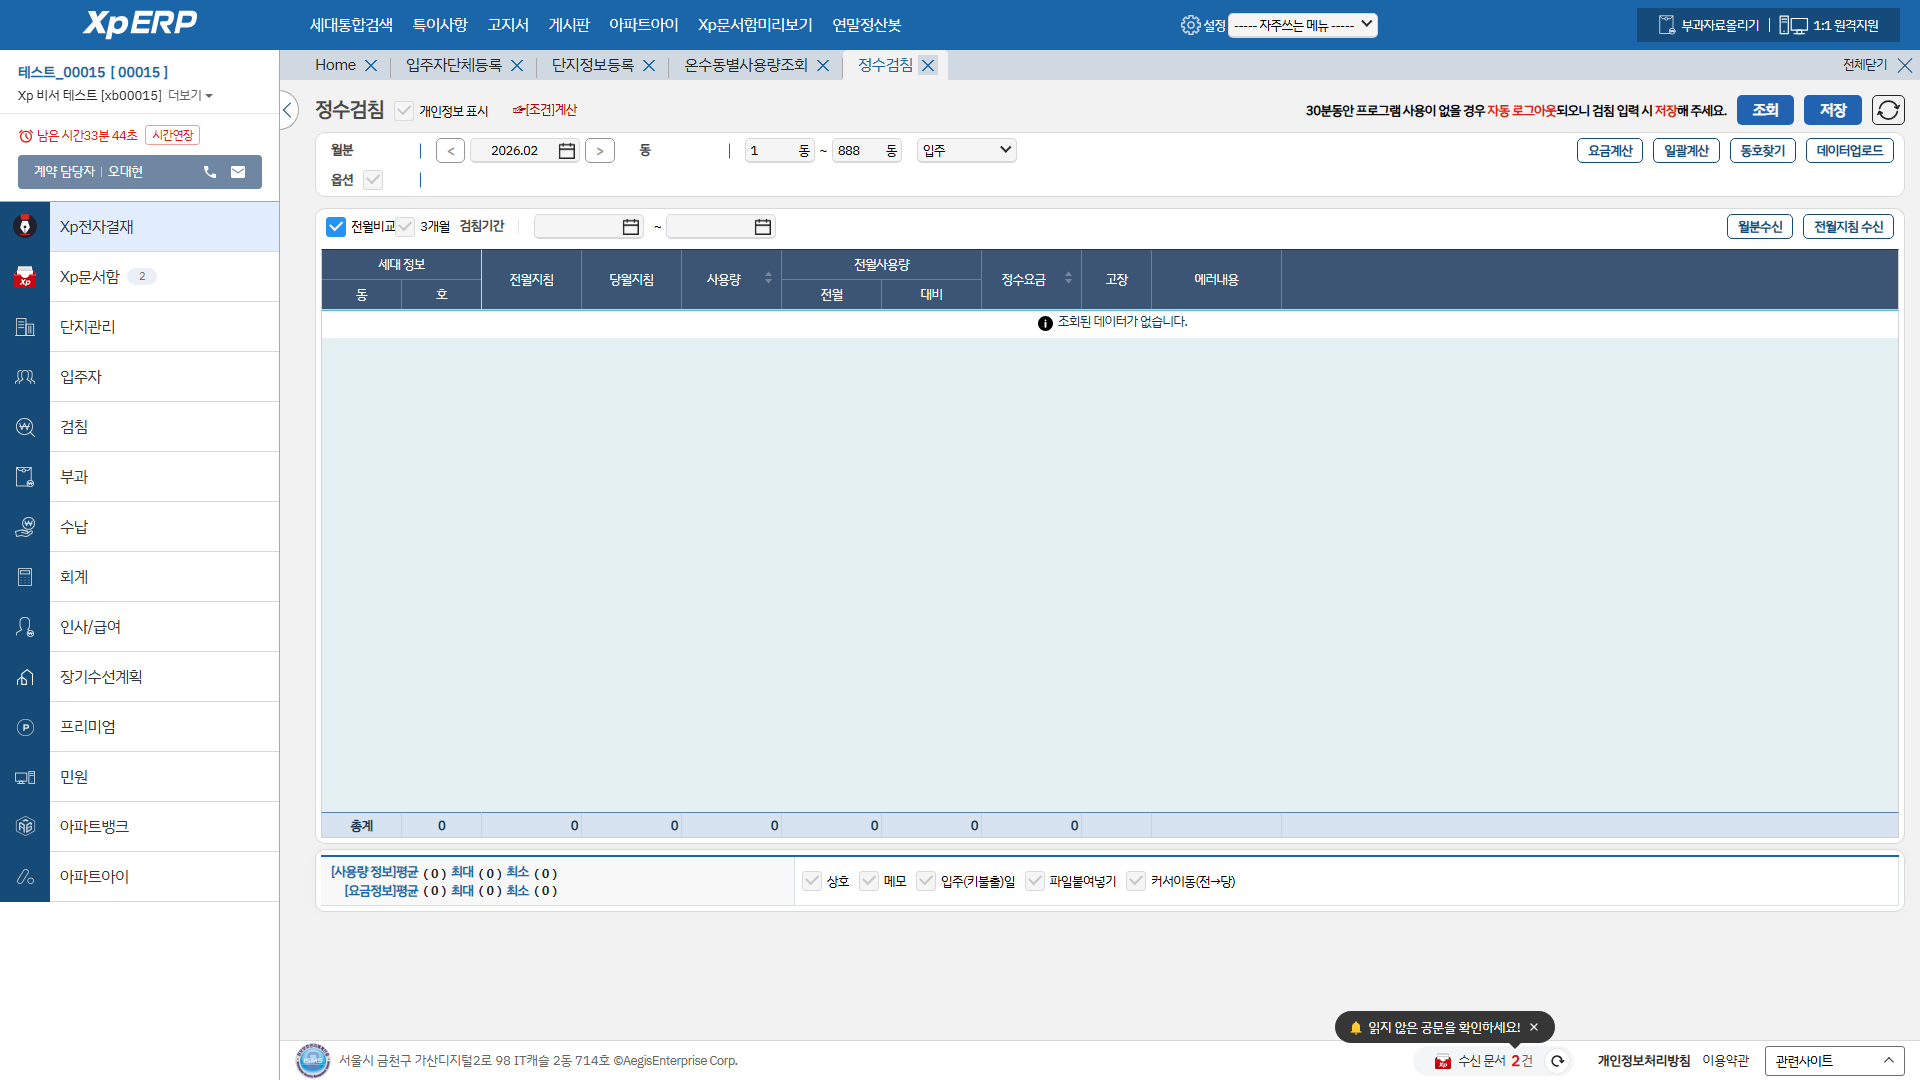Click the start 동 number input field
The image size is (1920, 1080).
point(770,151)
